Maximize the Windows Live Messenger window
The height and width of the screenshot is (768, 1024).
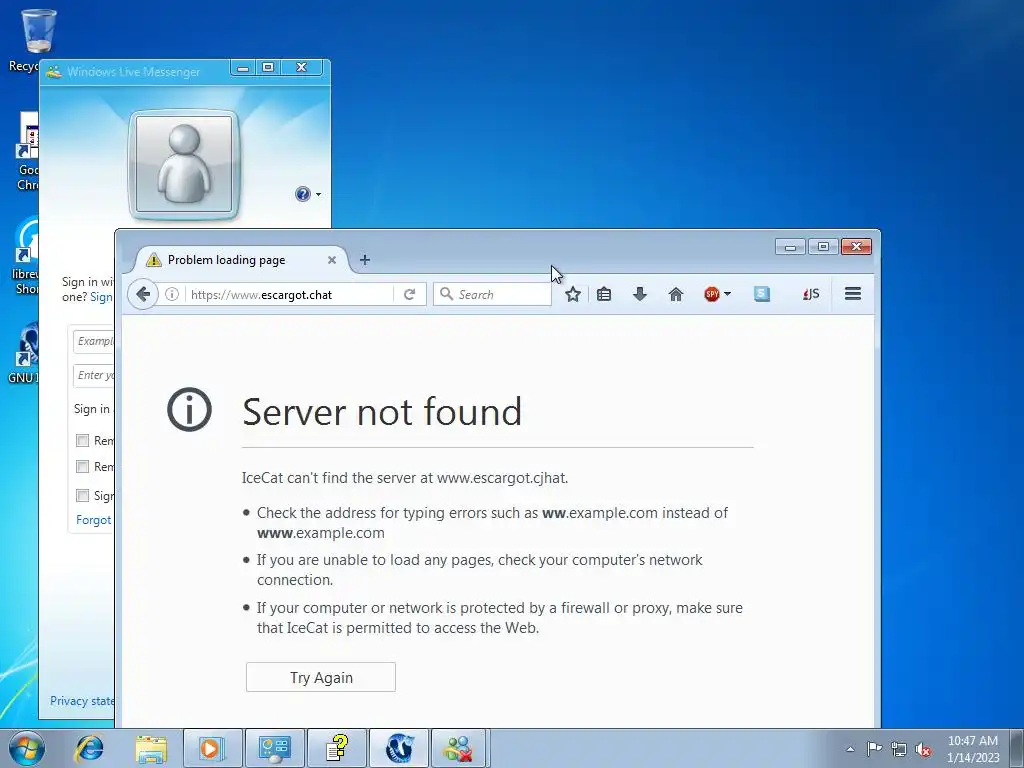pos(268,68)
